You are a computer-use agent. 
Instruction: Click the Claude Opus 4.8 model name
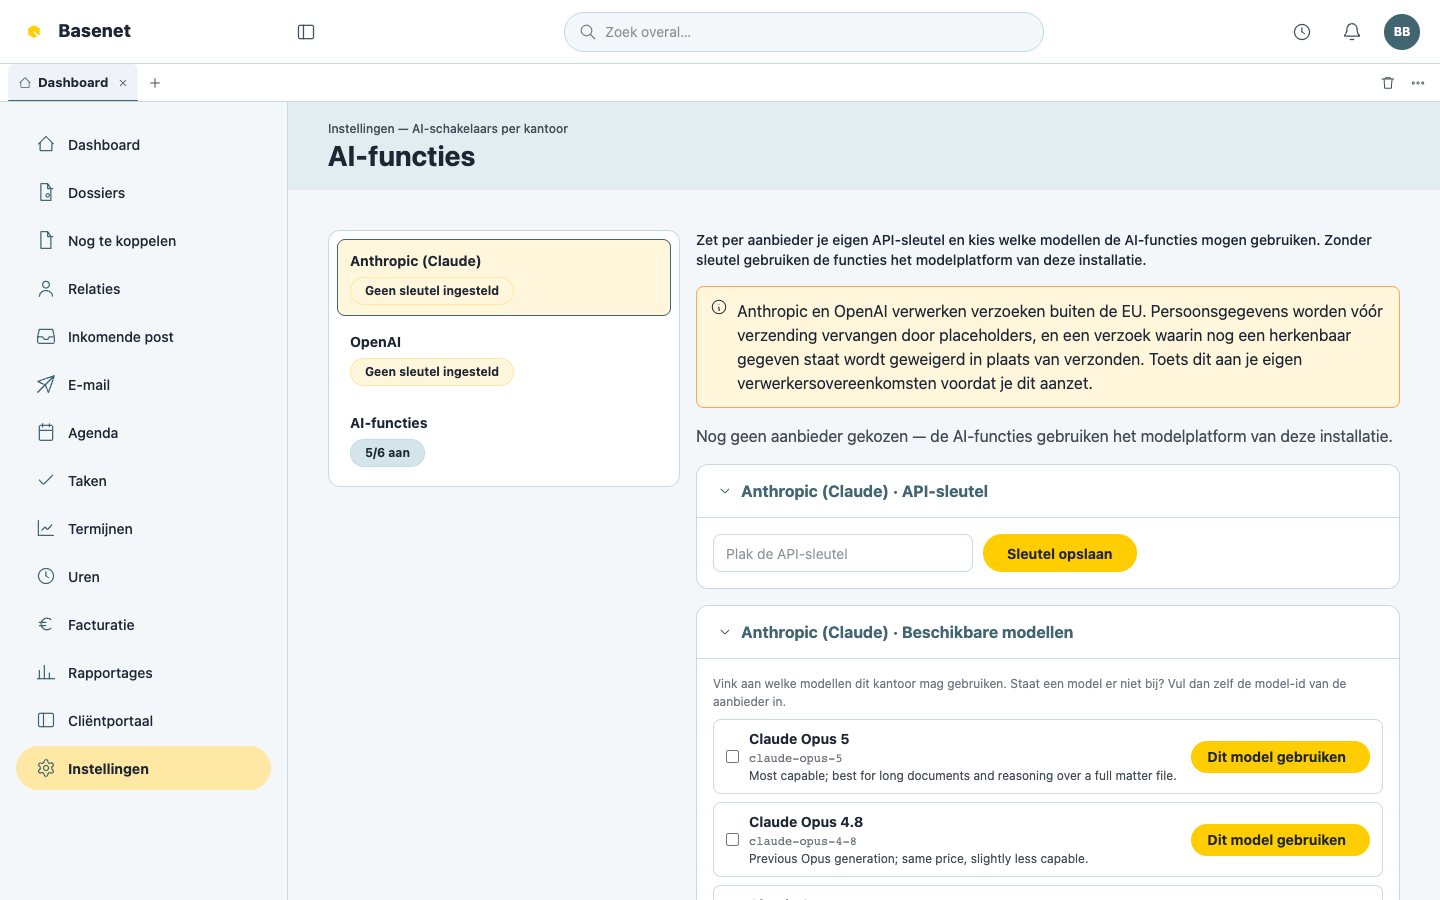(x=806, y=822)
